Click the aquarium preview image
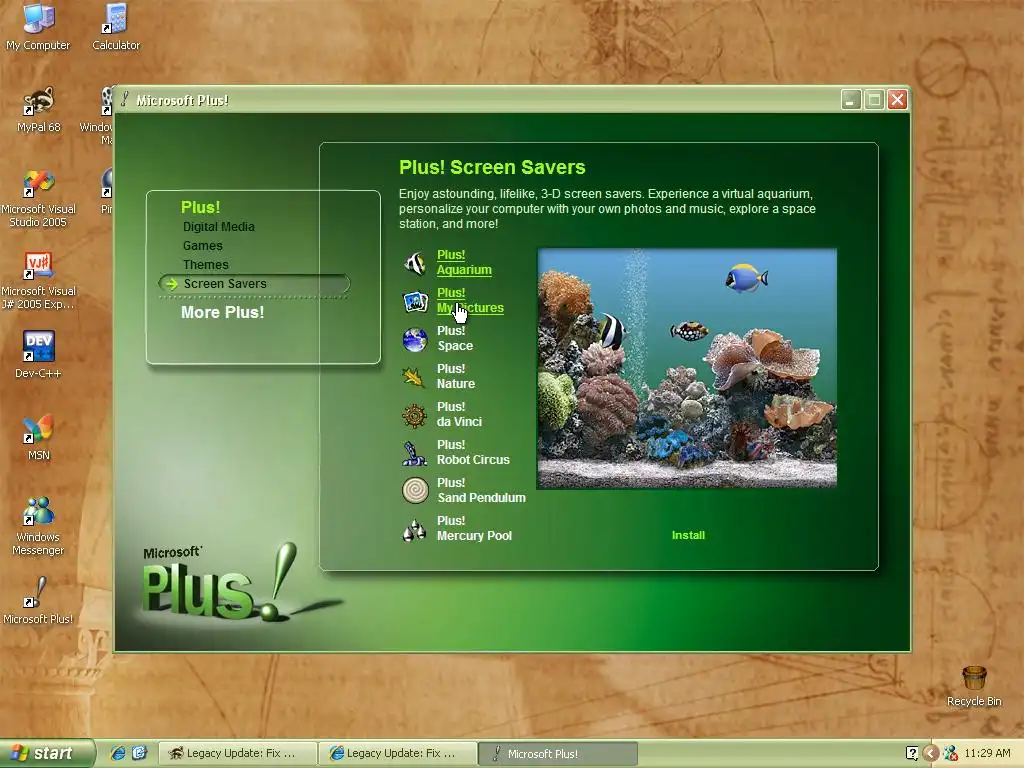This screenshot has width=1024, height=768. (x=687, y=368)
